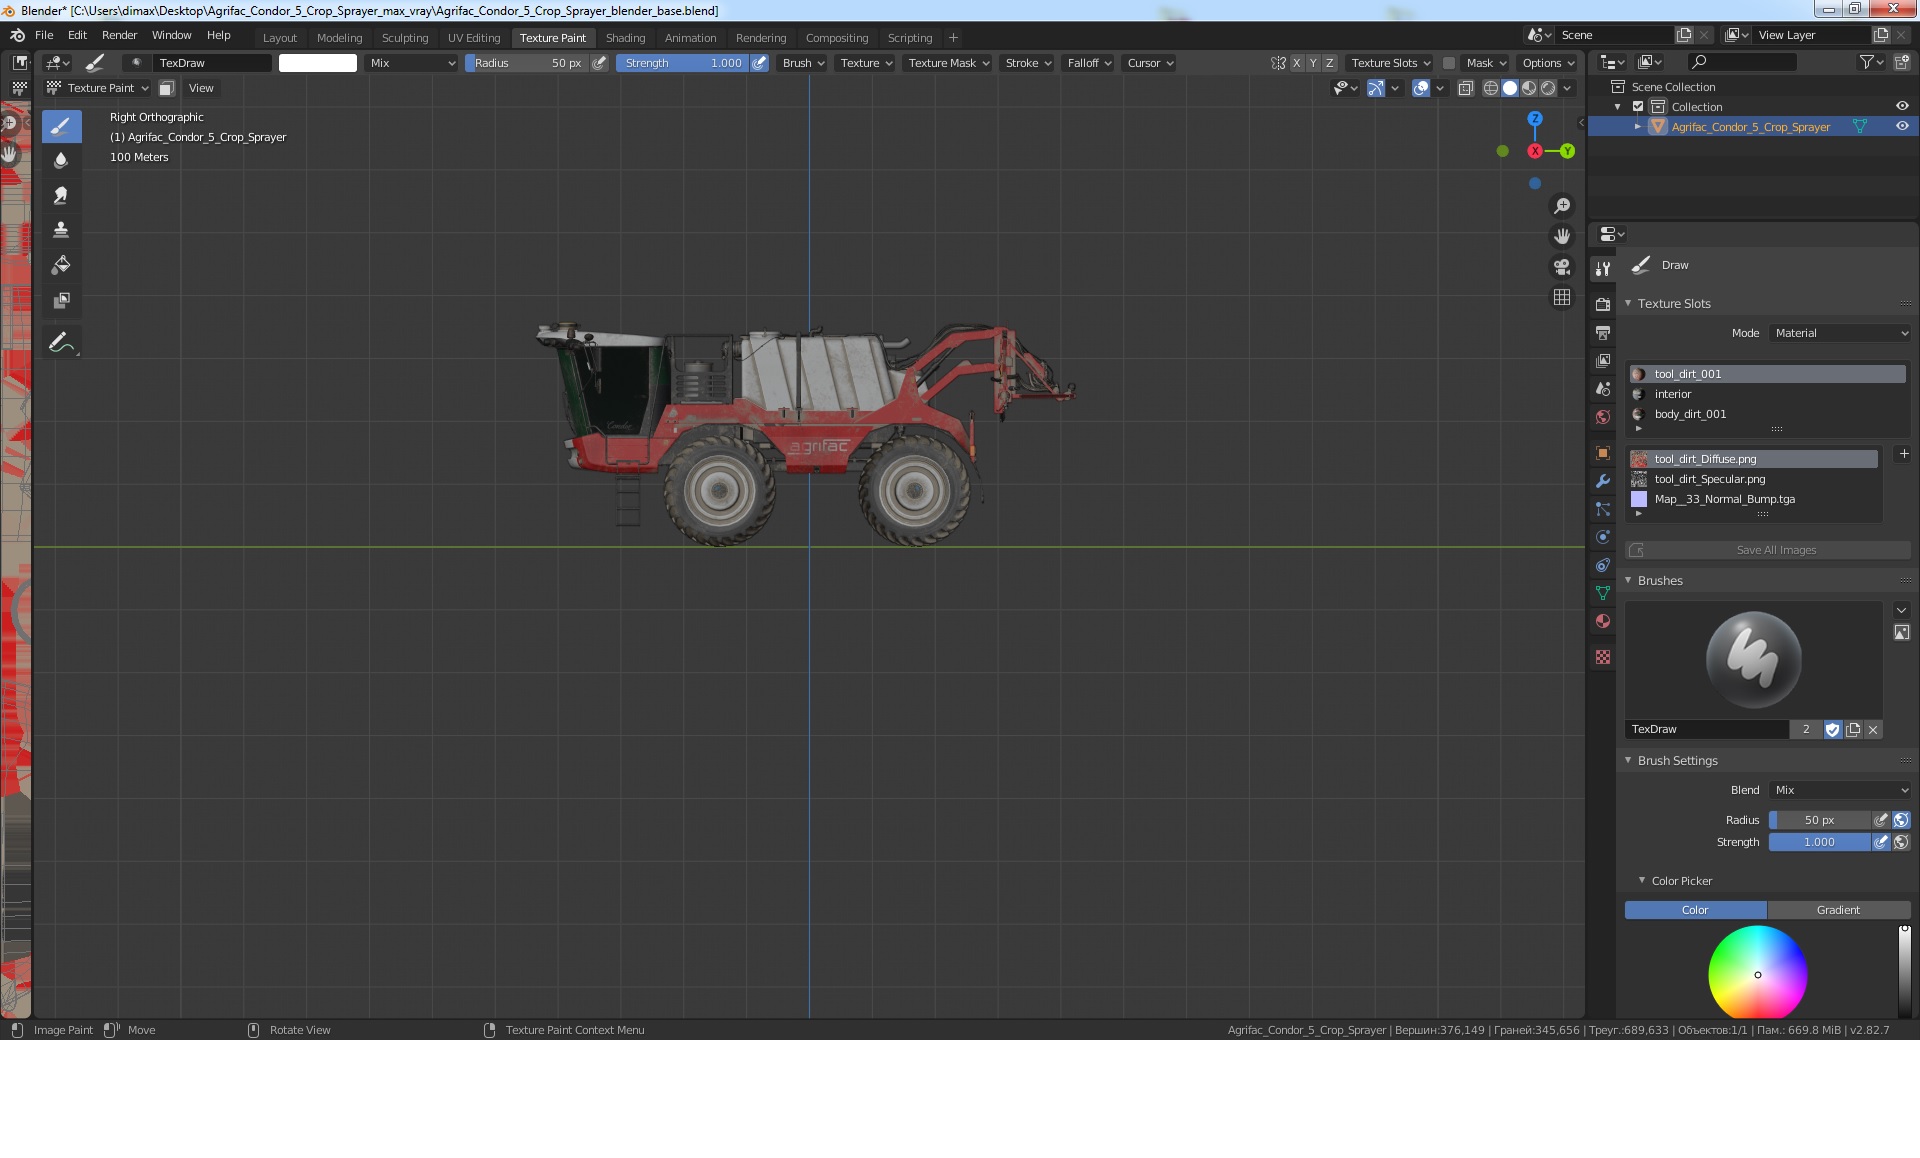Click the pan view hand icon
The height and width of the screenshot is (1158, 1920).
[x=1561, y=236]
